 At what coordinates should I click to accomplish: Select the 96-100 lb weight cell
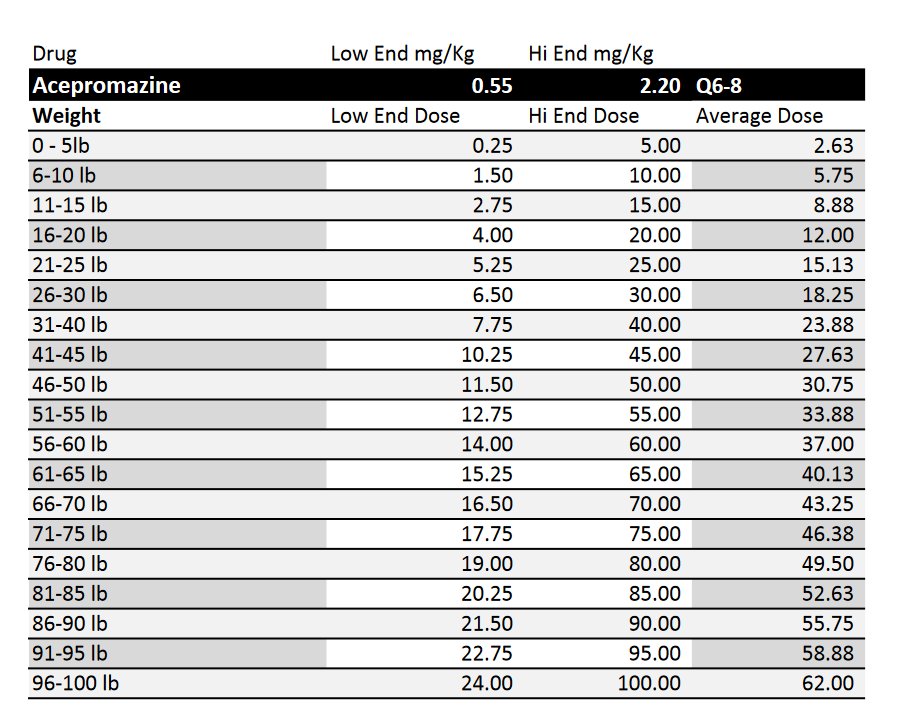pos(75,684)
